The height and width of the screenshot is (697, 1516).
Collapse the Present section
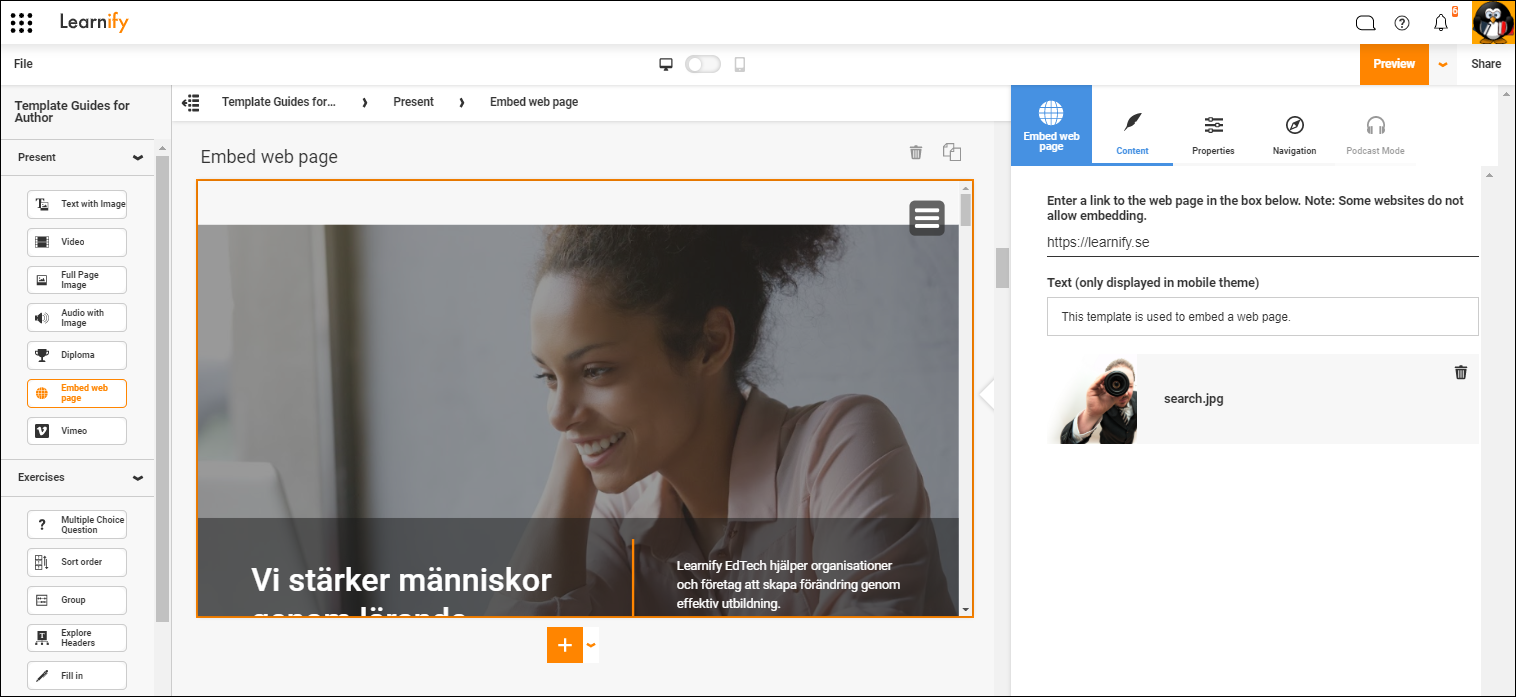click(137, 157)
